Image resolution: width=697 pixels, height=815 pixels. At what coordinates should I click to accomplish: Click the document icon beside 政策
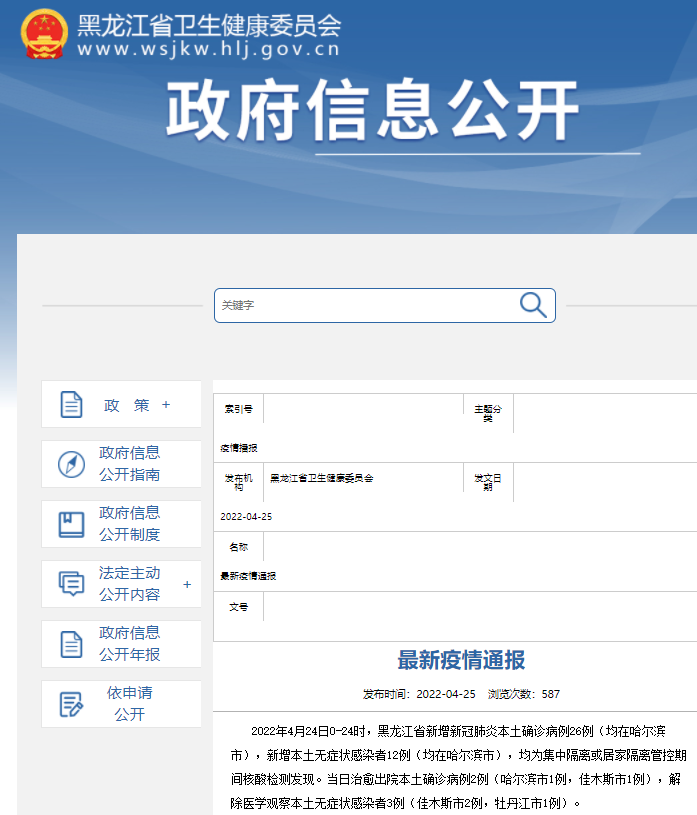pyautogui.click(x=71, y=405)
